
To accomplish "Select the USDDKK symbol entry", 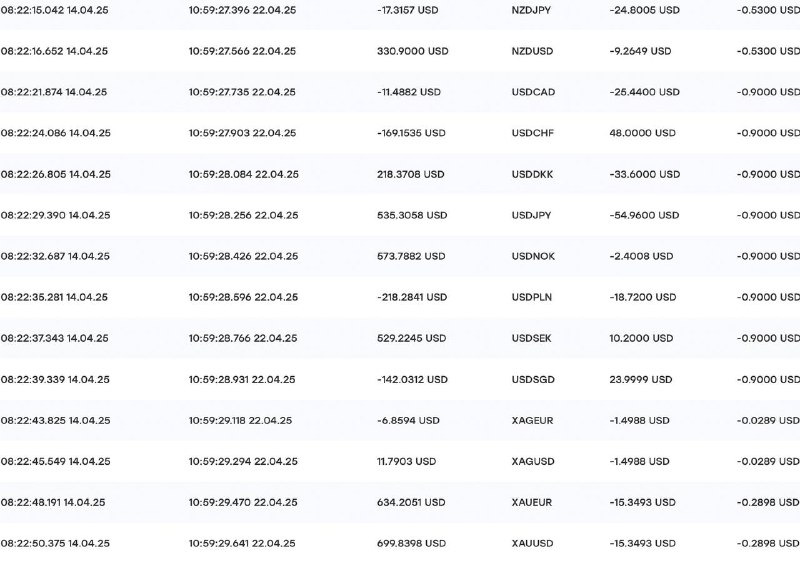I will (x=532, y=174).
